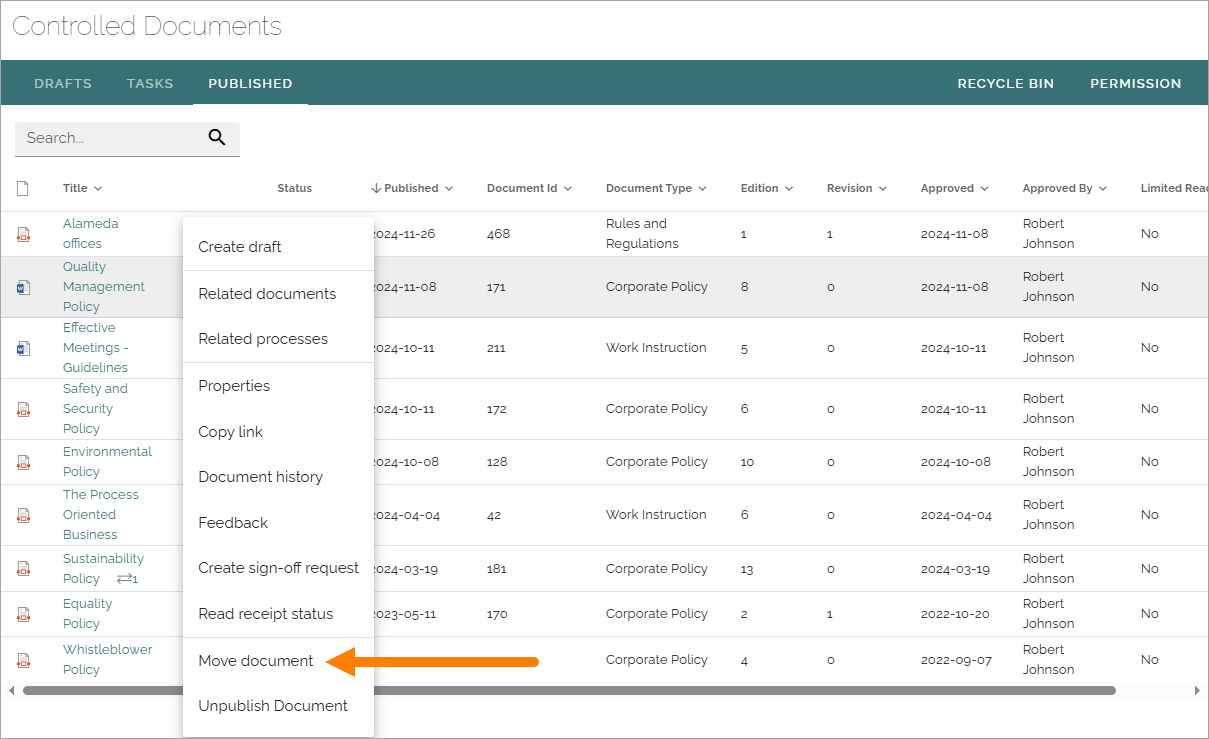The width and height of the screenshot is (1209, 739).
Task: Click PDF icon for The Process Oriented Business
Action: click(x=23, y=515)
